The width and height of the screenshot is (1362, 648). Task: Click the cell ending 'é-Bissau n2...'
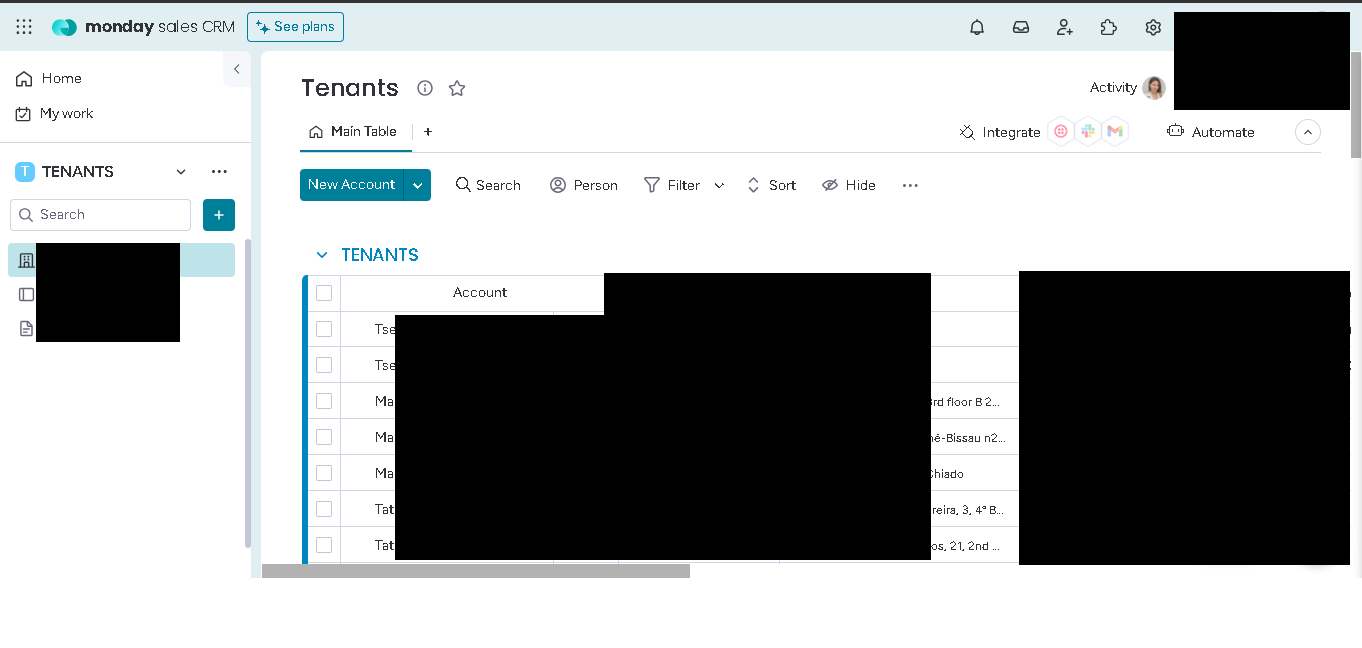point(975,437)
